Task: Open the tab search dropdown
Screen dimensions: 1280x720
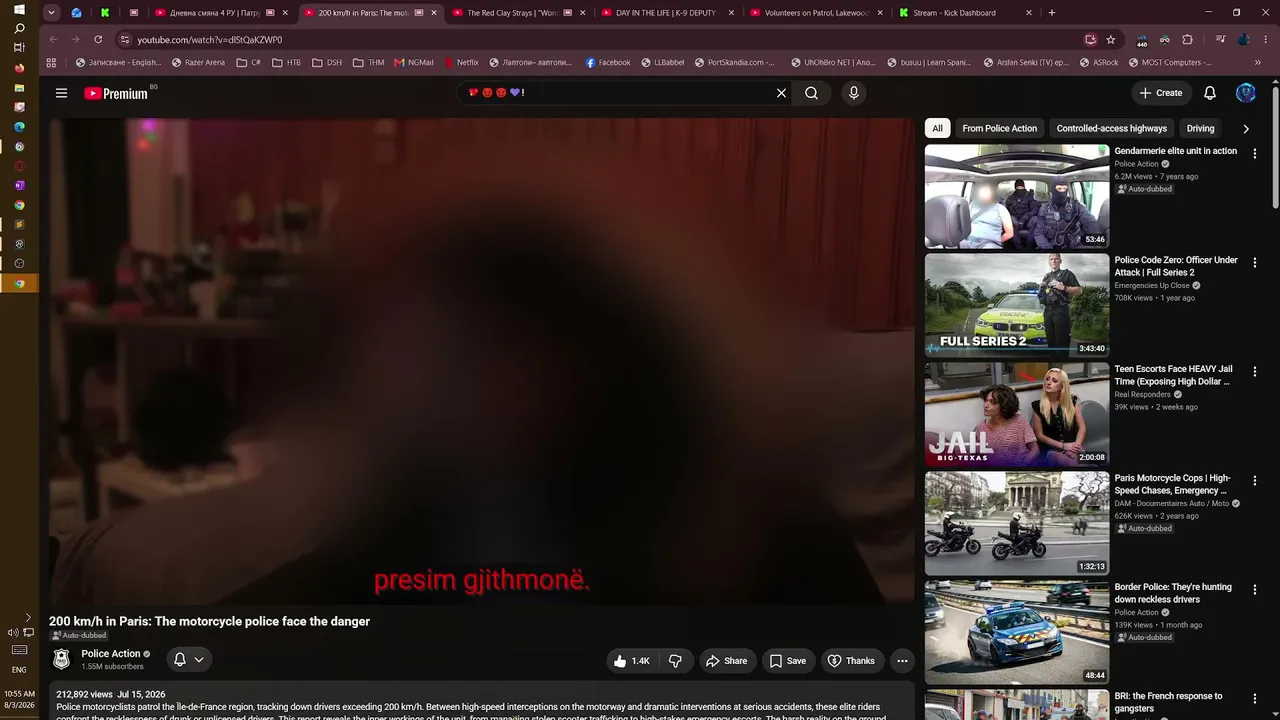Action: tap(51, 13)
